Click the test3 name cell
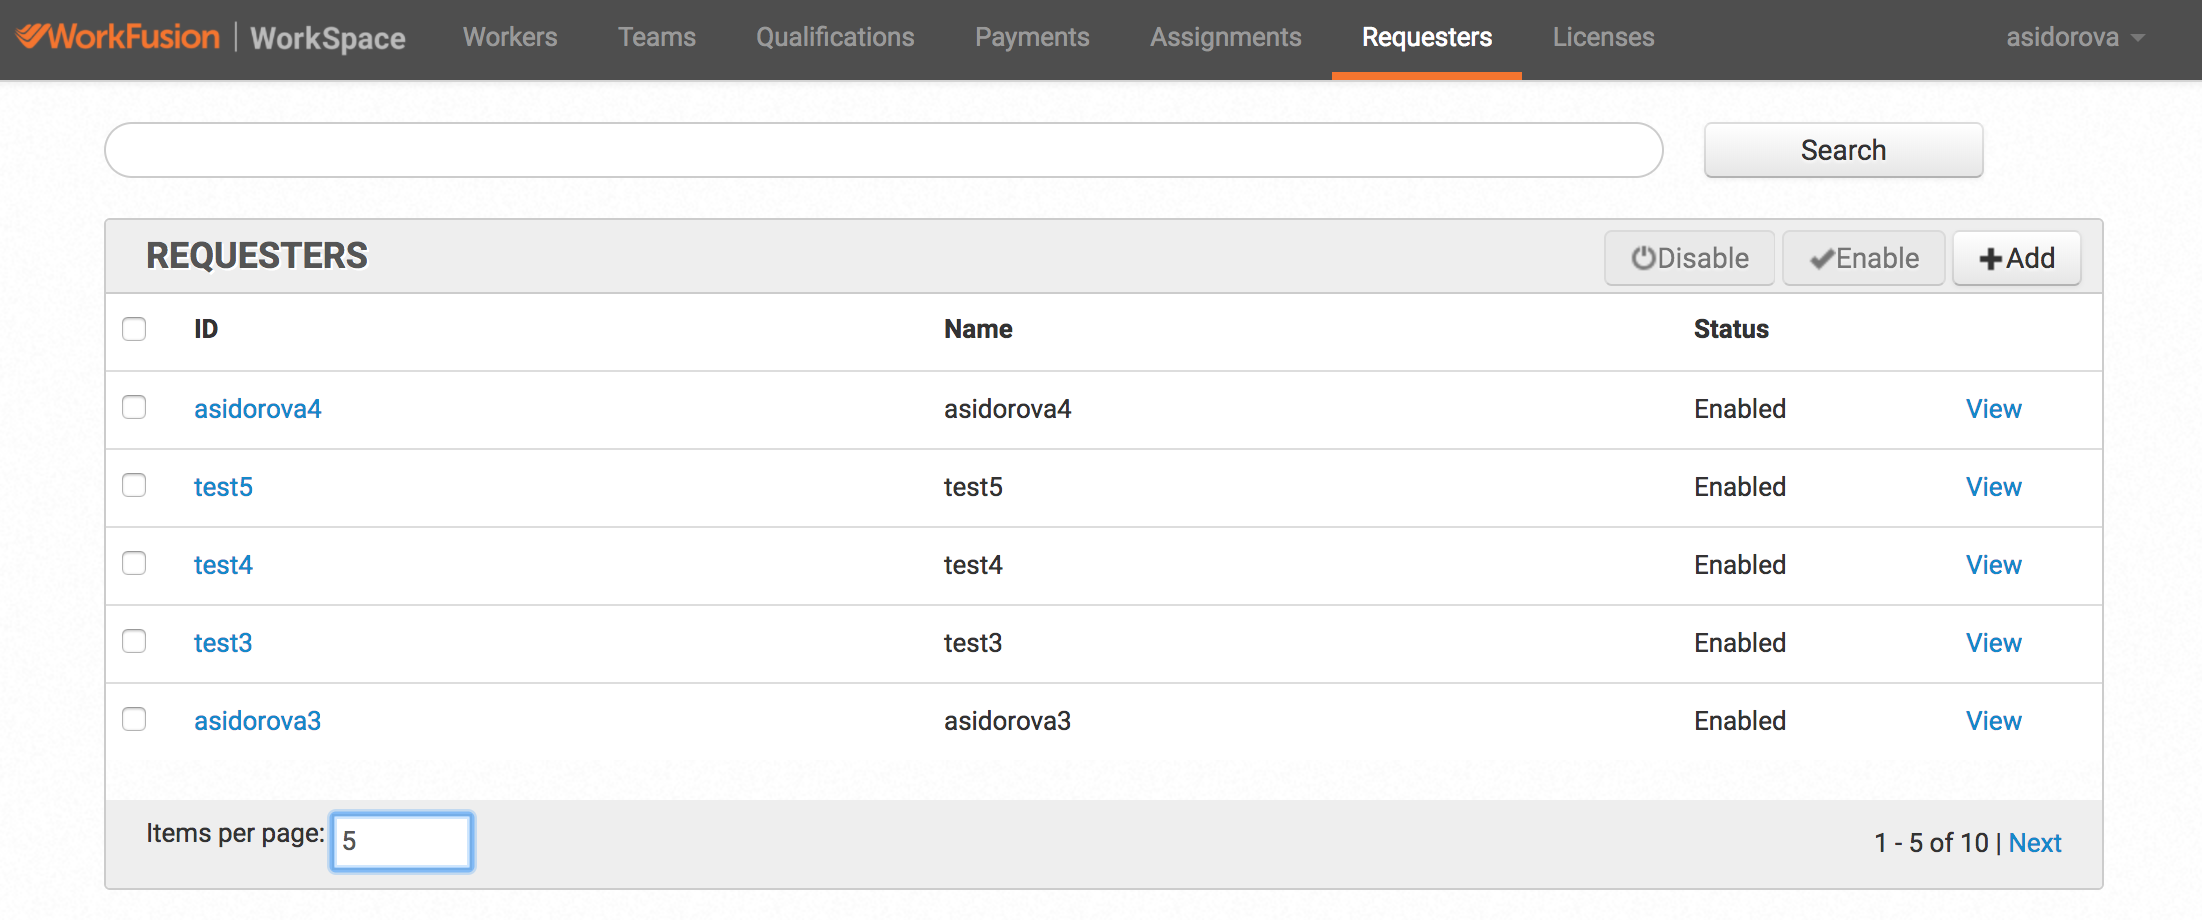The width and height of the screenshot is (2202, 920). click(x=973, y=643)
